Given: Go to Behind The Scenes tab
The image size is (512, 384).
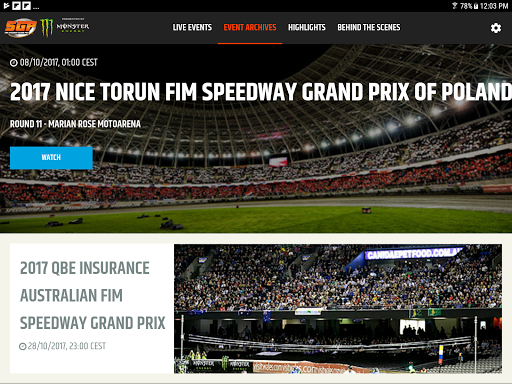Looking at the screenshot, I should [x=369, y=27].
